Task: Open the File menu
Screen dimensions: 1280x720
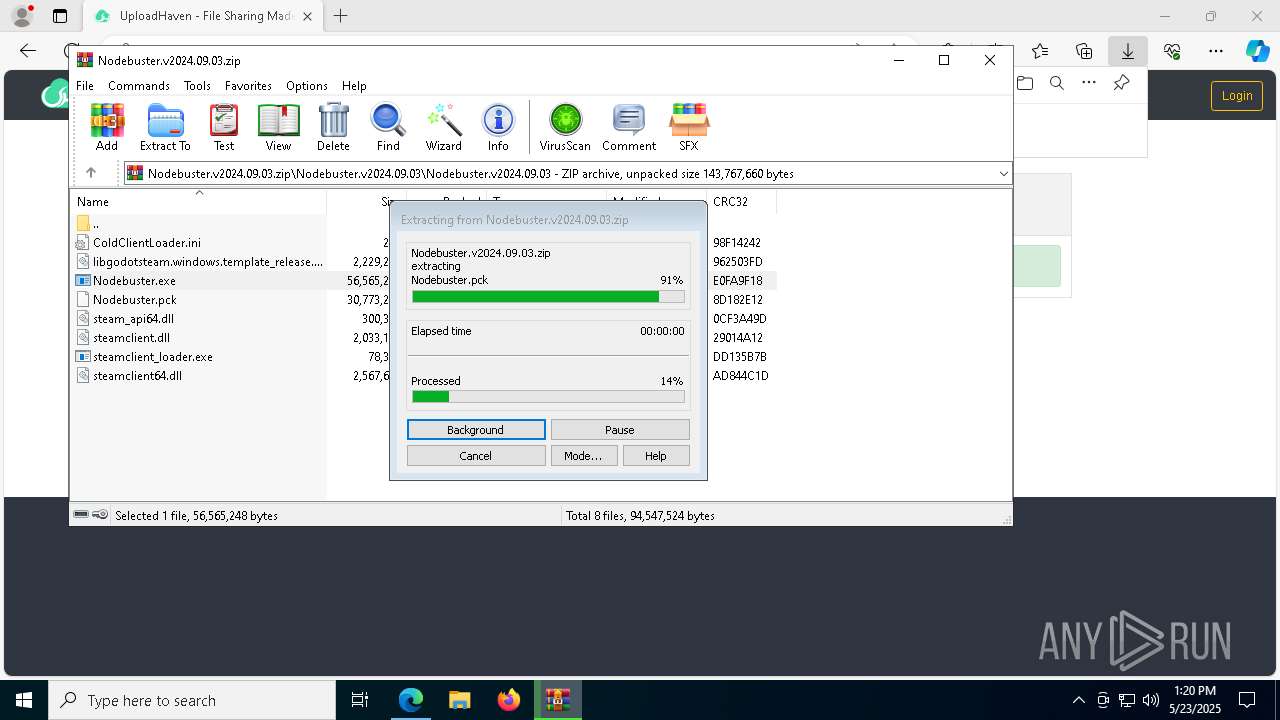Action: (x=85, y=86)
